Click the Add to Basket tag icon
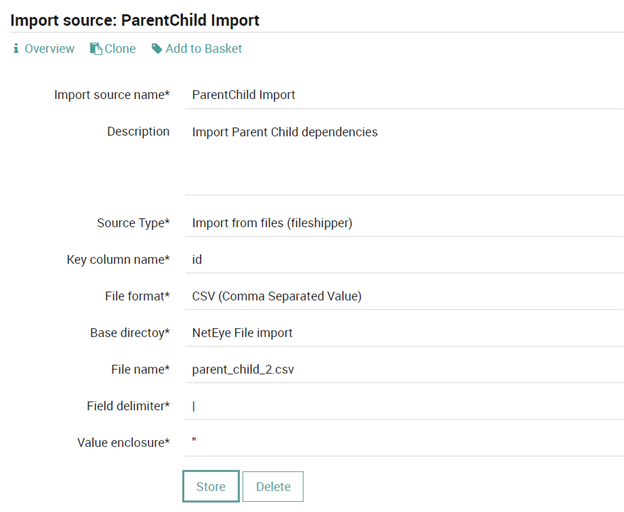The height and width of the screenshot is (512, 624). pyautogui.click(x=157, y=49)
